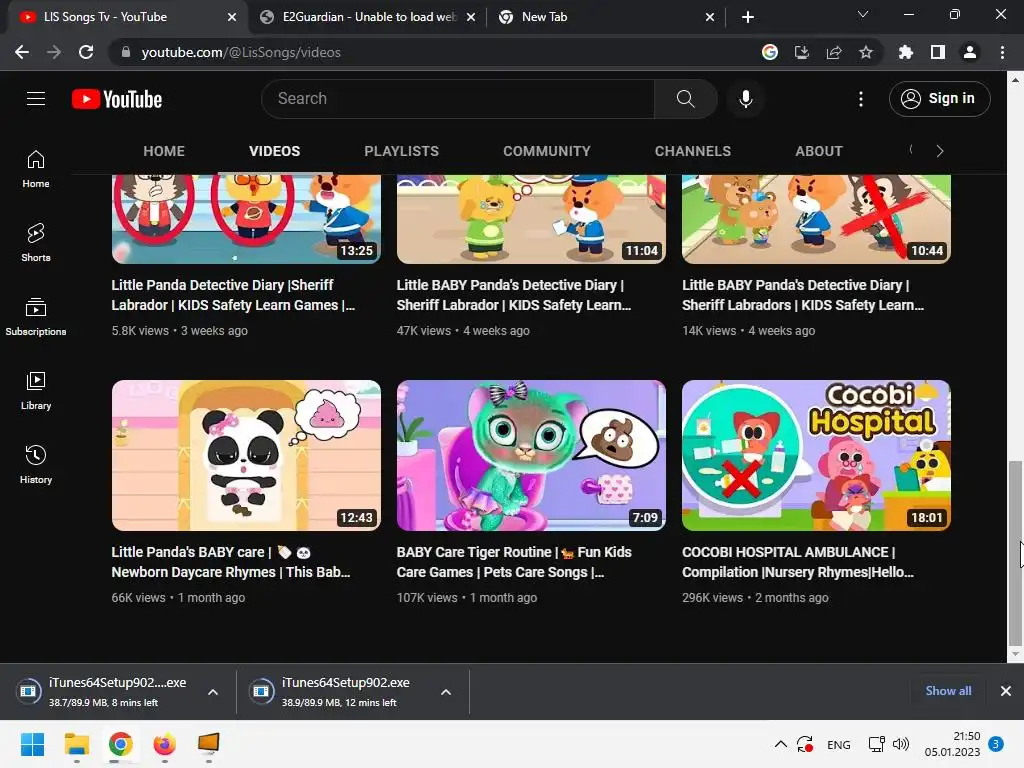Expand second iTunes64Setup902.exe download options

(446, 692)
